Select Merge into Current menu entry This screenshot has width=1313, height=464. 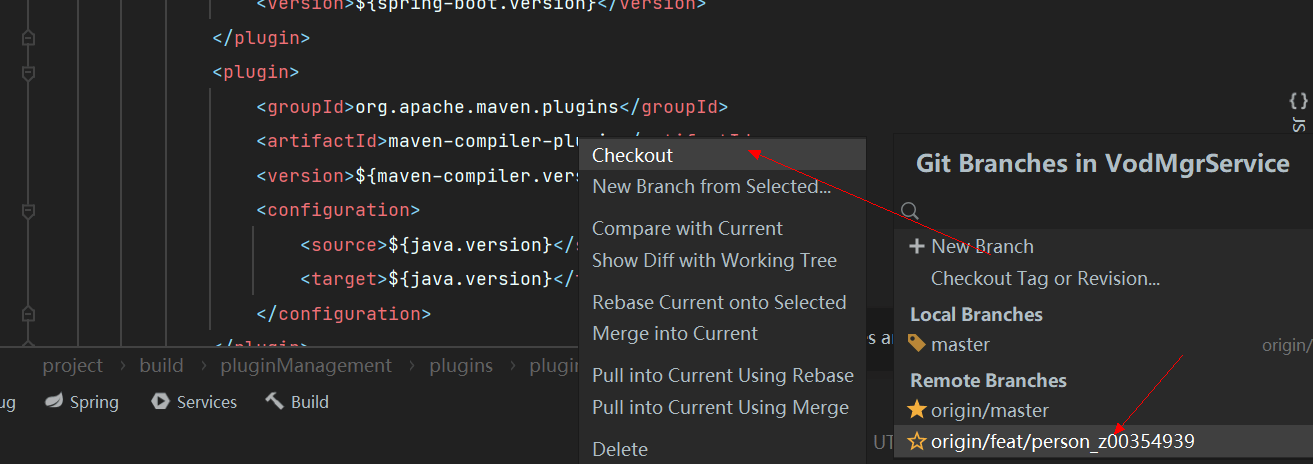point(675,333)
